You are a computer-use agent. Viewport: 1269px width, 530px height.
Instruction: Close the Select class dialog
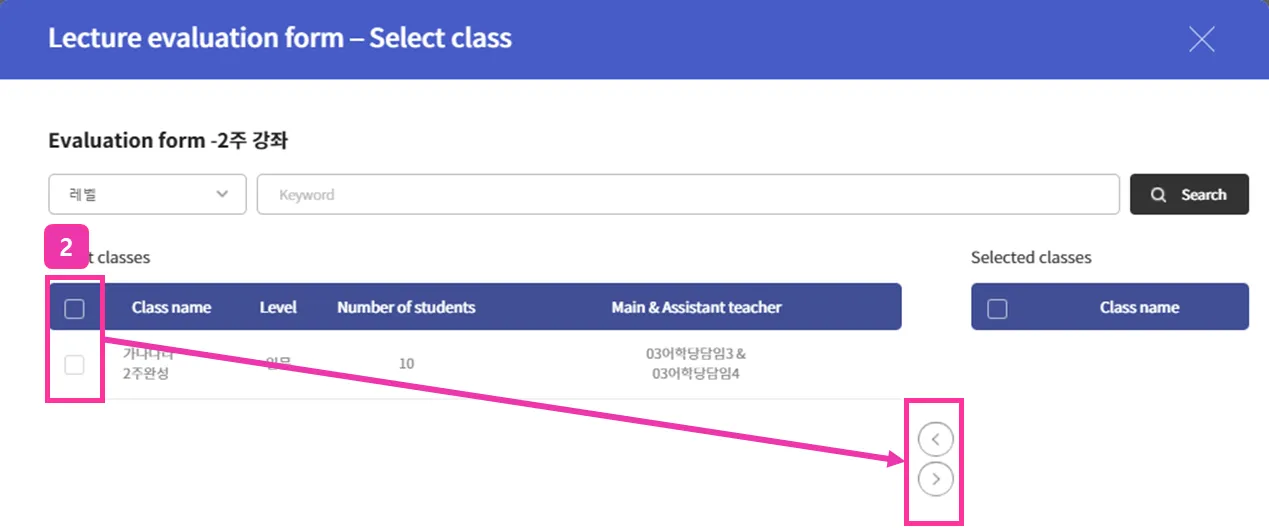point(1201,39)
